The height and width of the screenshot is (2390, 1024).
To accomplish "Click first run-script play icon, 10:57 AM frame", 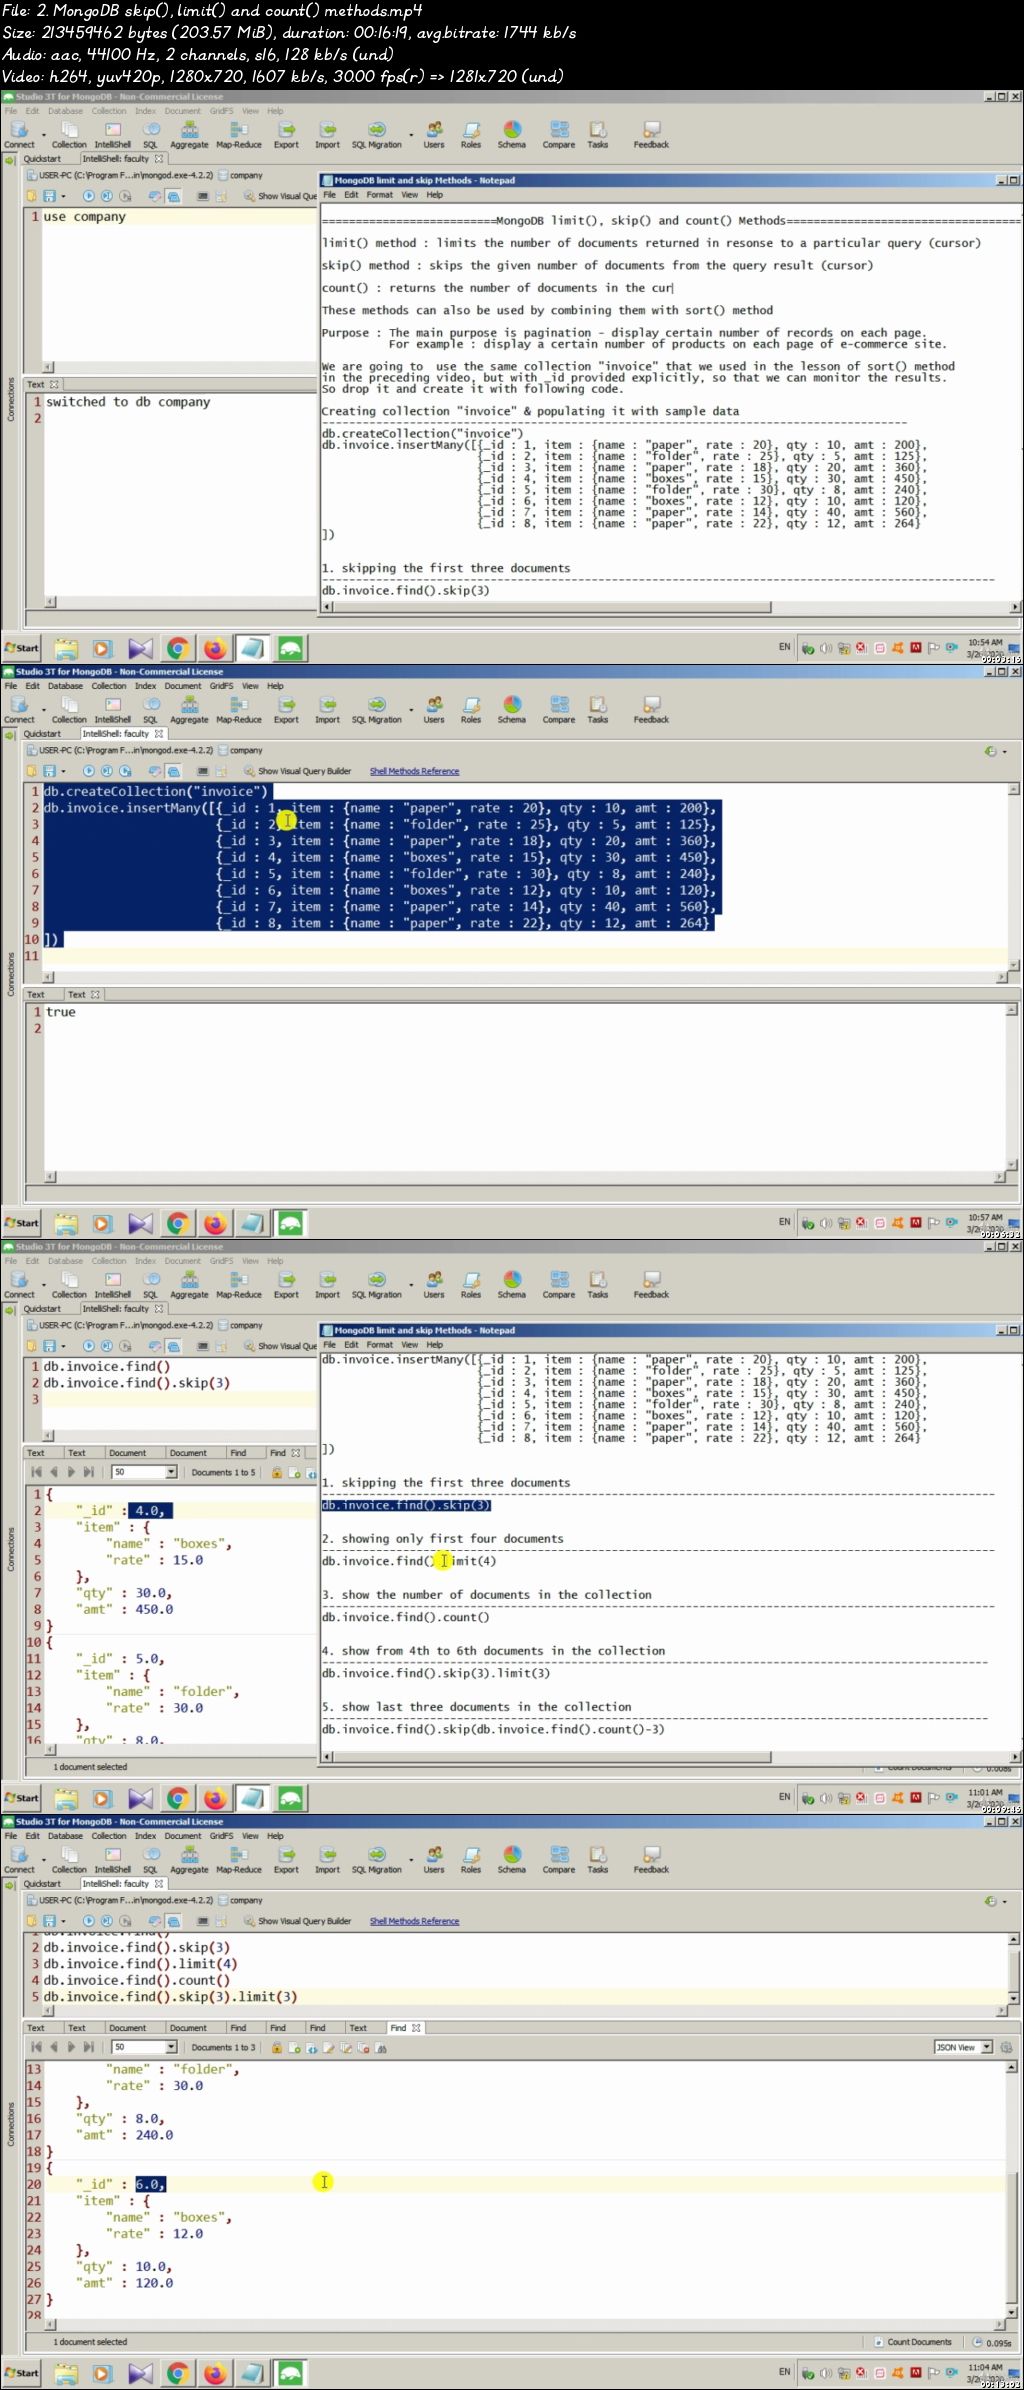I will click(x=89, y=771).
